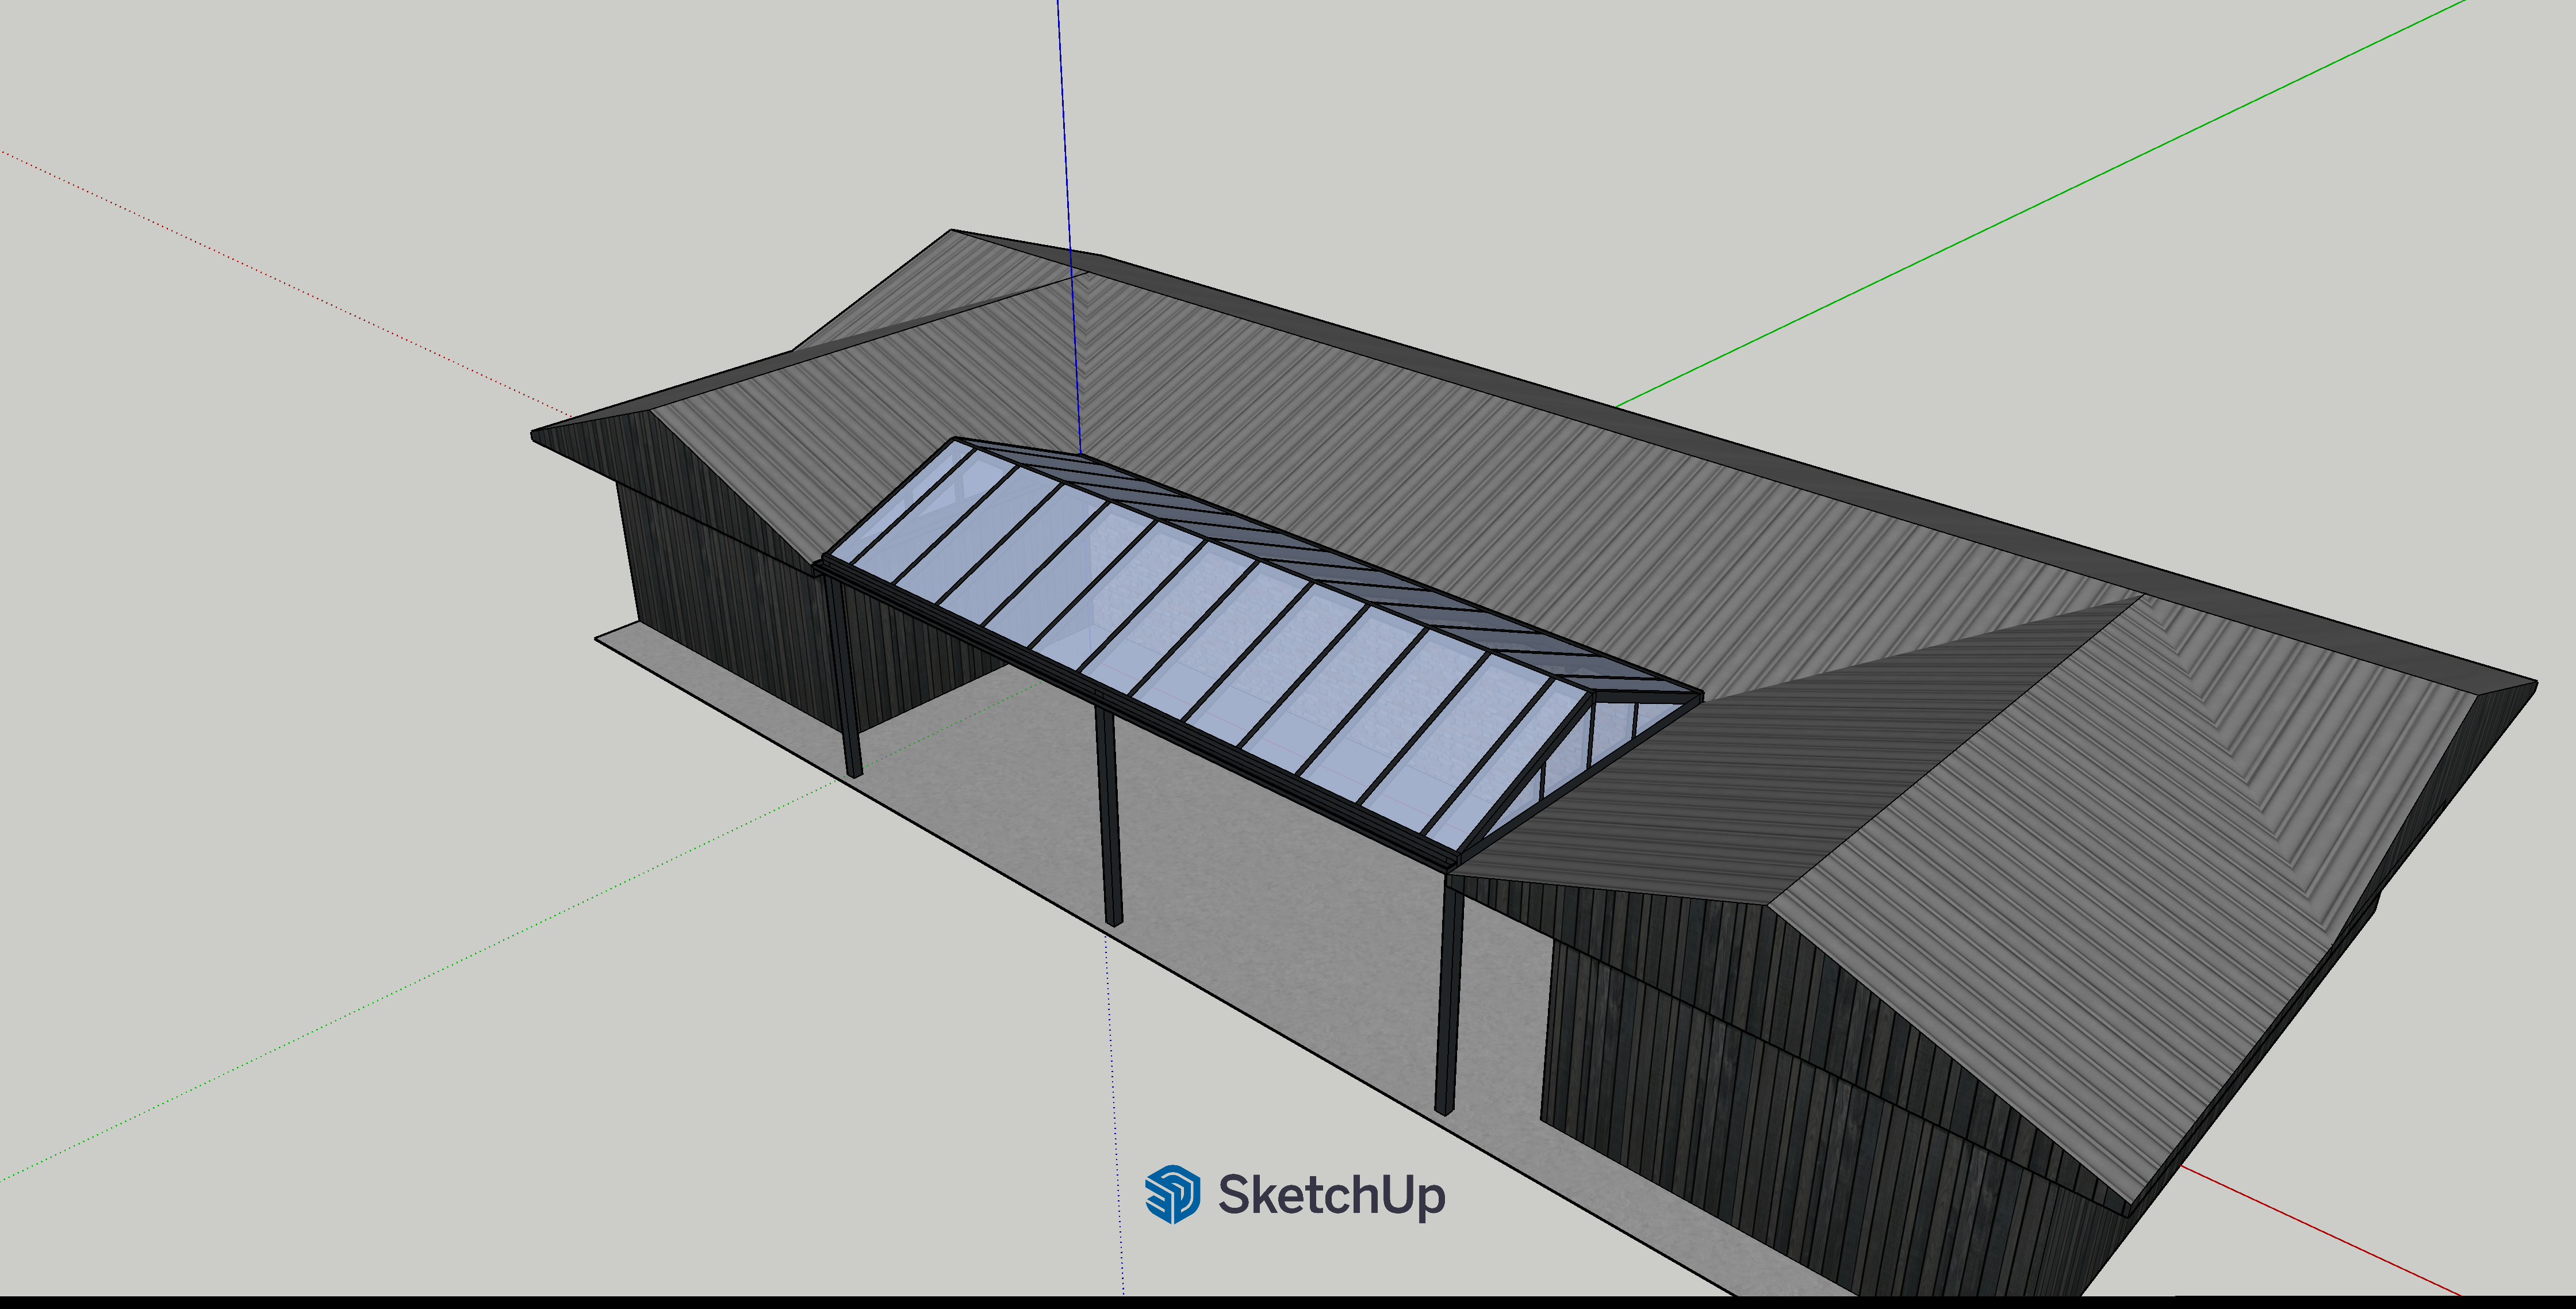Viewport: 2576px width, 1309px height.
Task: Click the SketchUp watermark text
Action: click(x=1331, y=1195)
